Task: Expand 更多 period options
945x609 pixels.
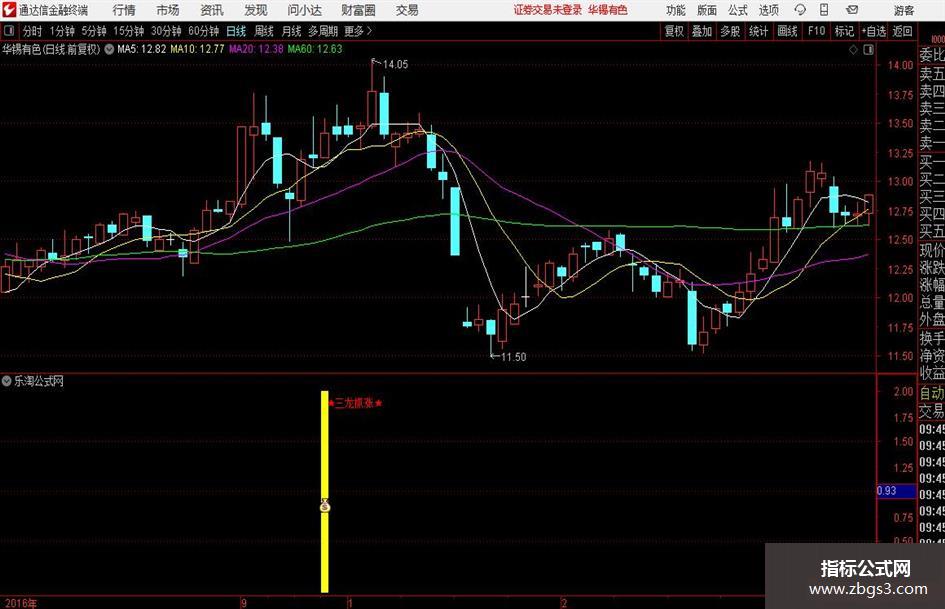Action: pos(358,31)
